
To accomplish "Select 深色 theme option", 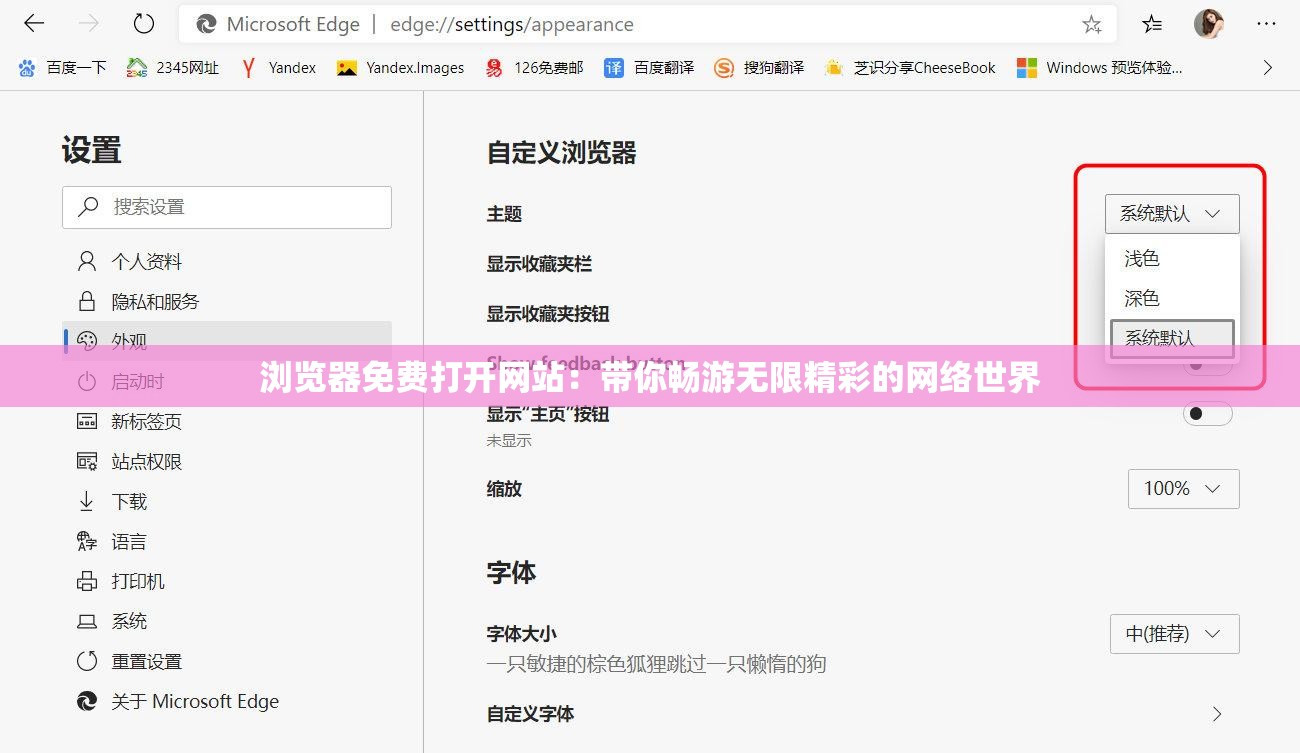I will pyautogui.click(x=1172, y=299).
